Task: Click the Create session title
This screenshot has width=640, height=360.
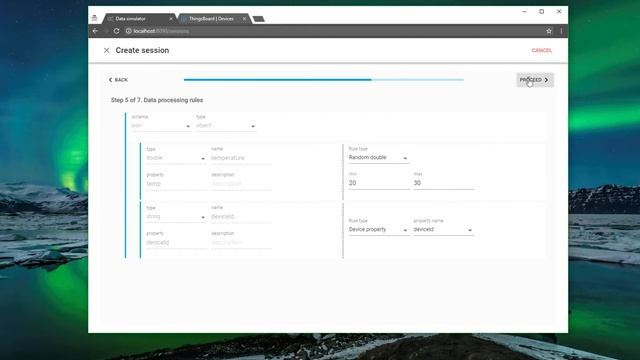Action: [x=142, y=50]
